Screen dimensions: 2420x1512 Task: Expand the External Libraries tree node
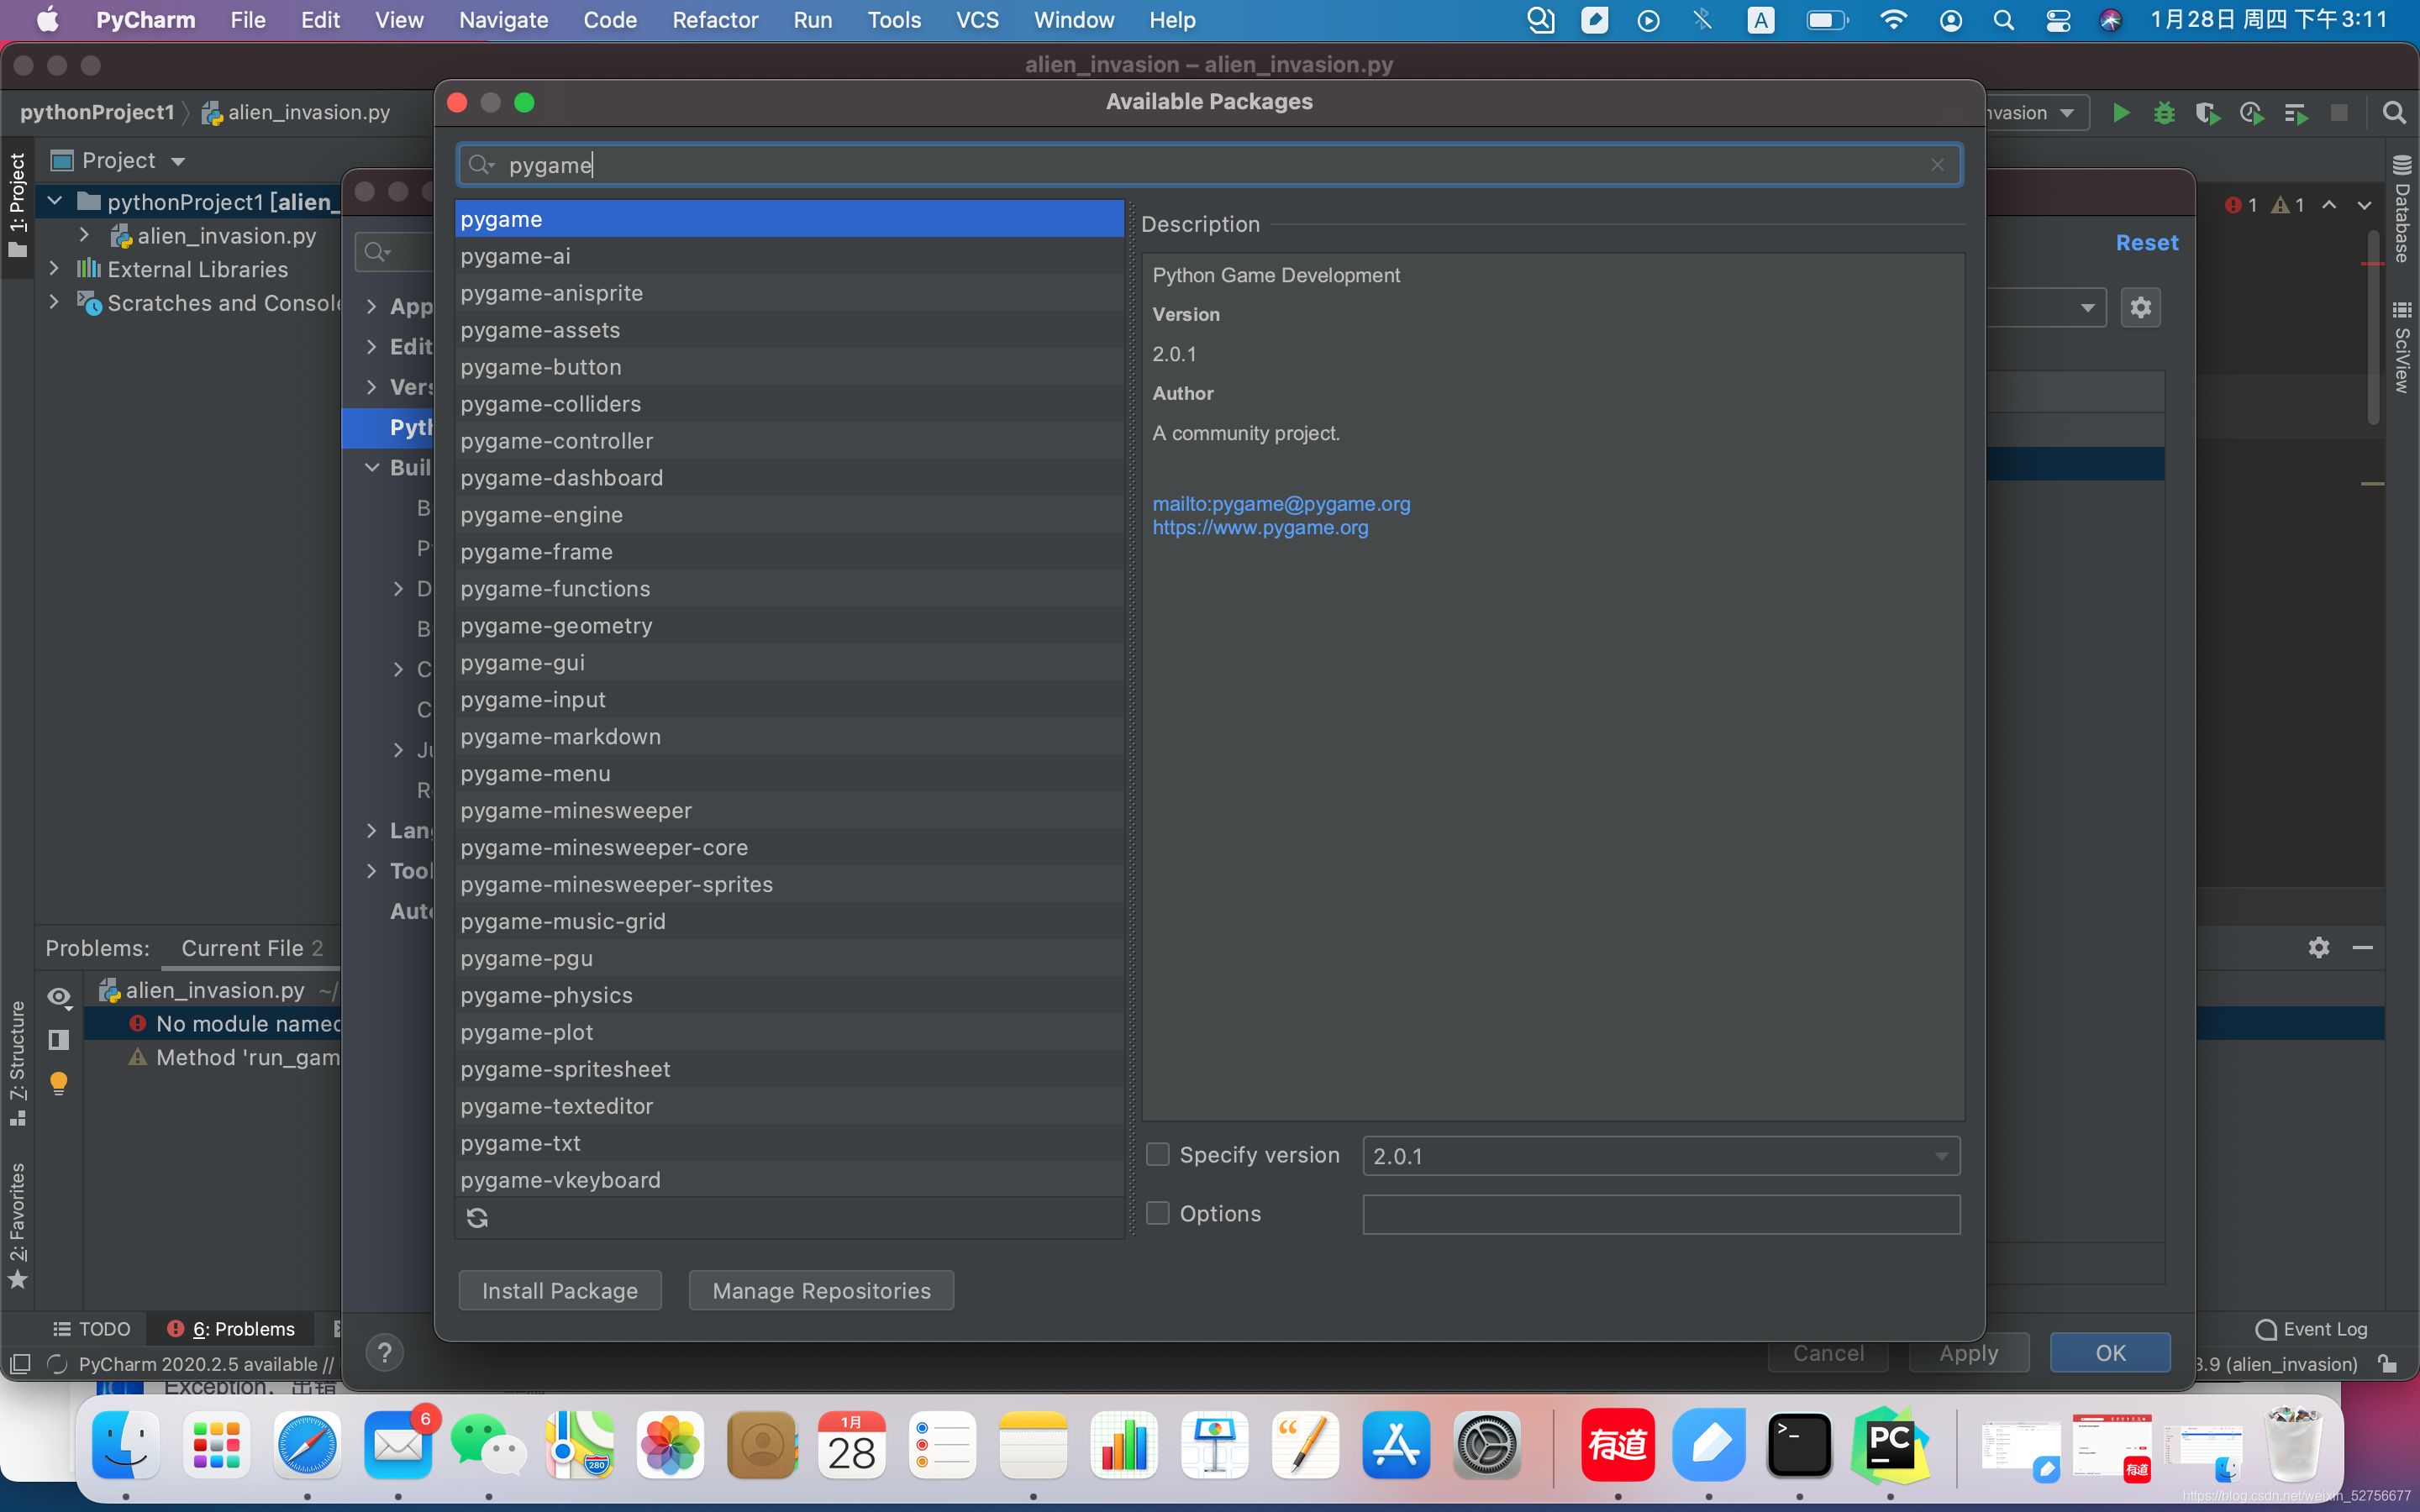click(55, 269)
